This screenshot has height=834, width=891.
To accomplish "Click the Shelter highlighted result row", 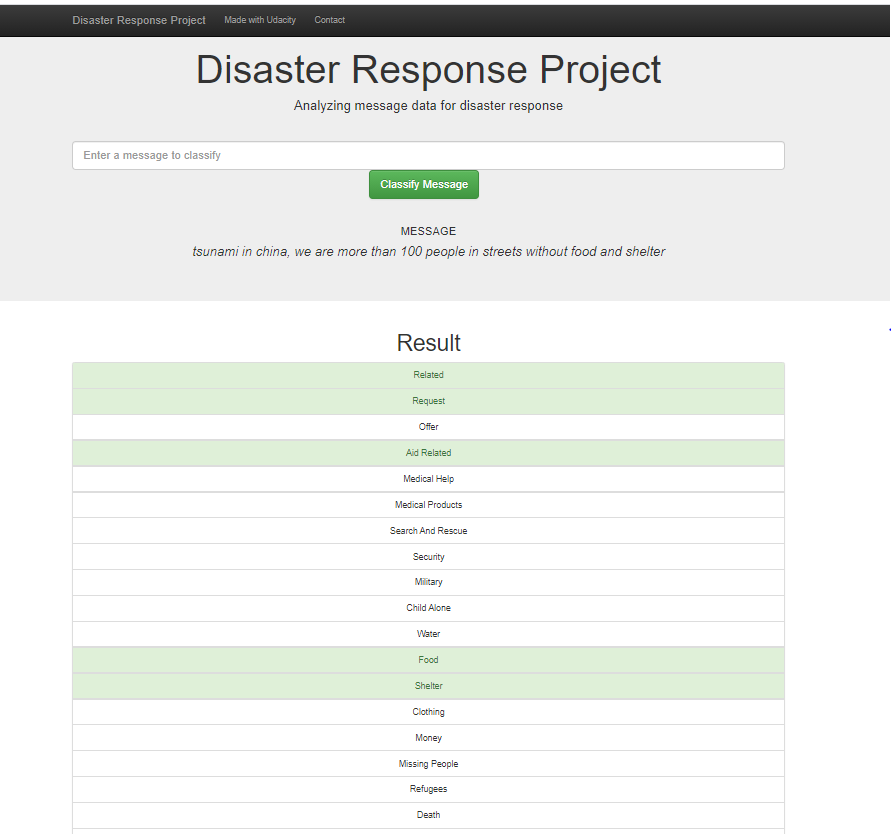I will [428, 685].
